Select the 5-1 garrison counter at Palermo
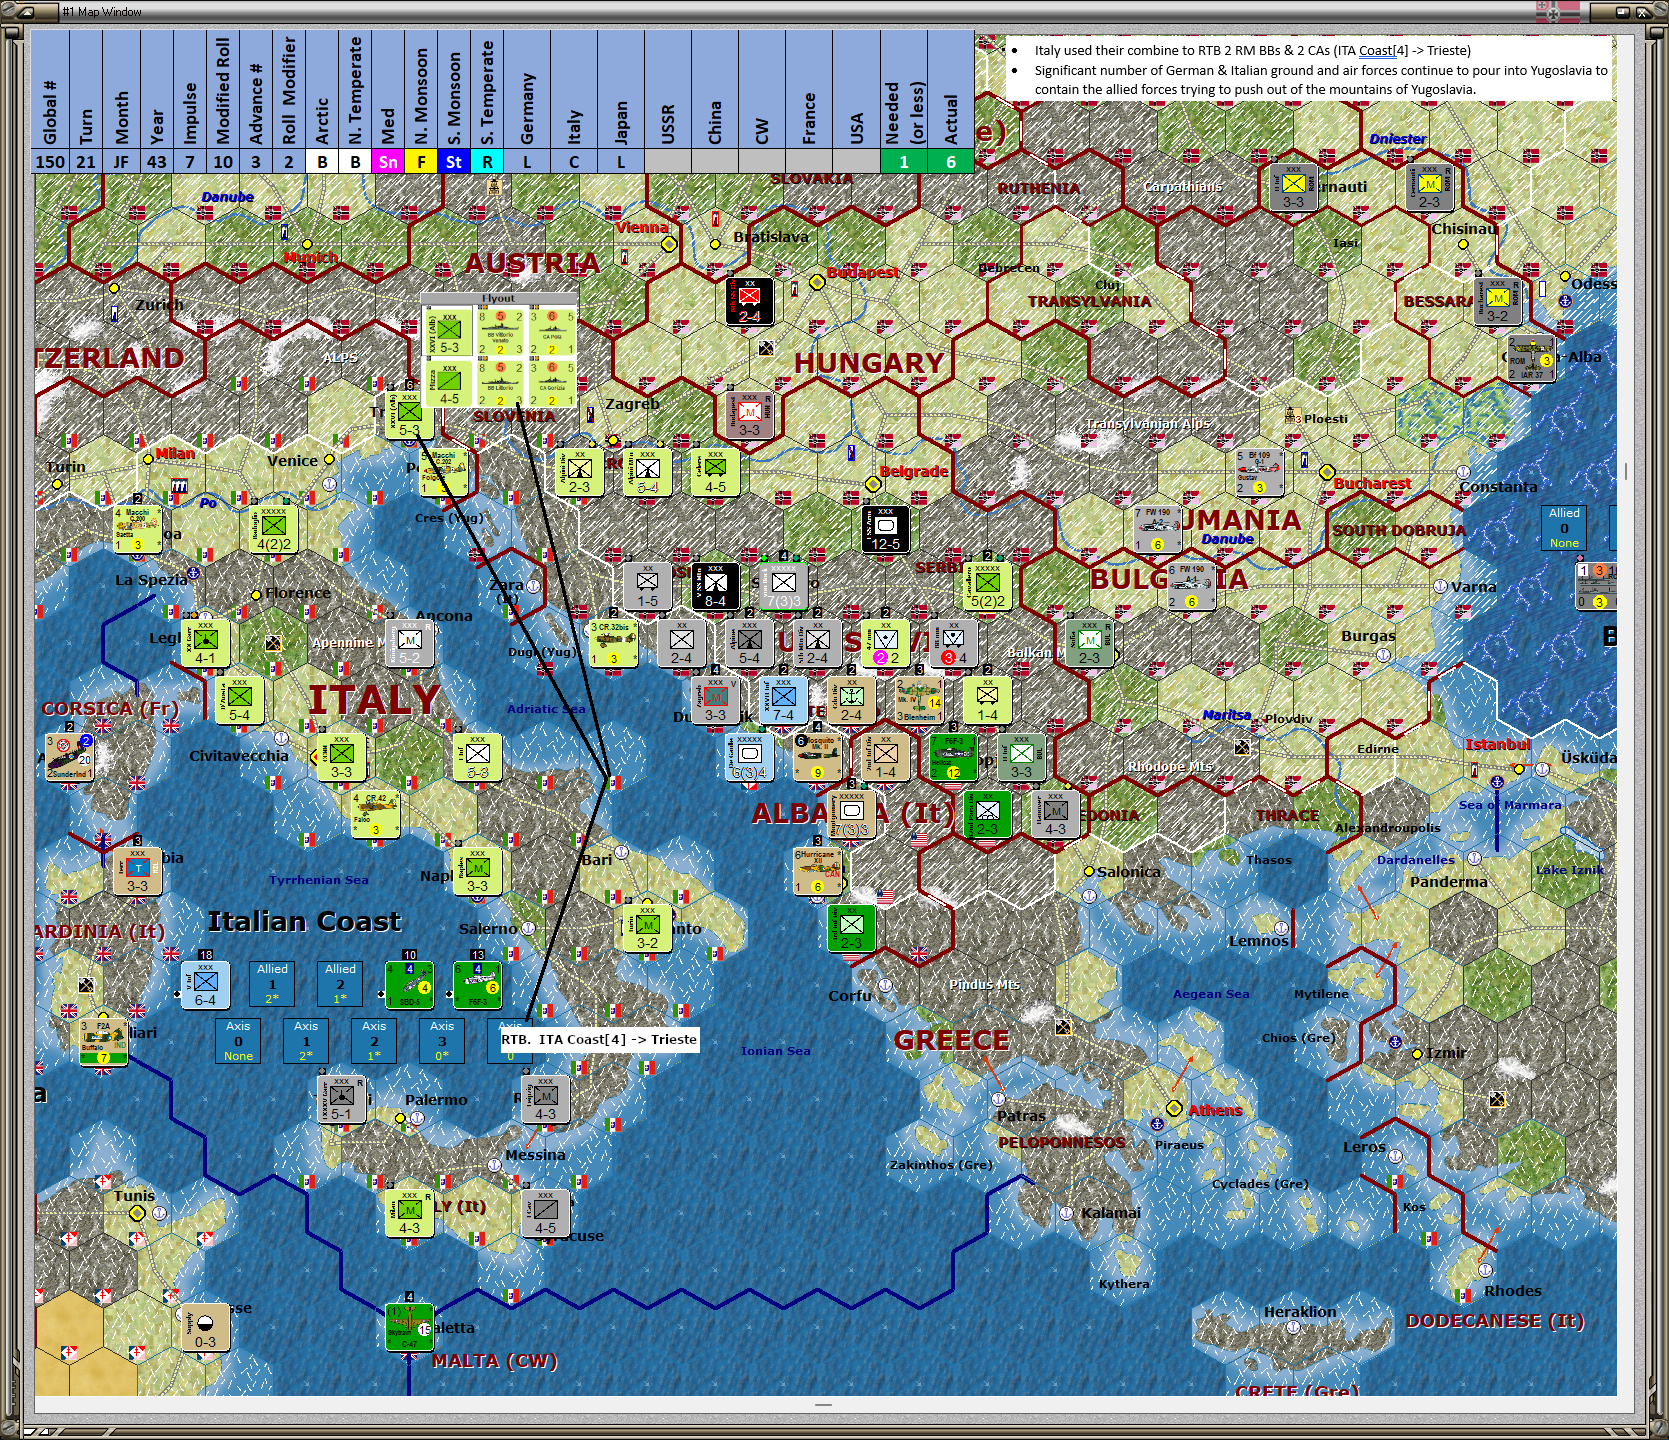 tap(341, 1099)
